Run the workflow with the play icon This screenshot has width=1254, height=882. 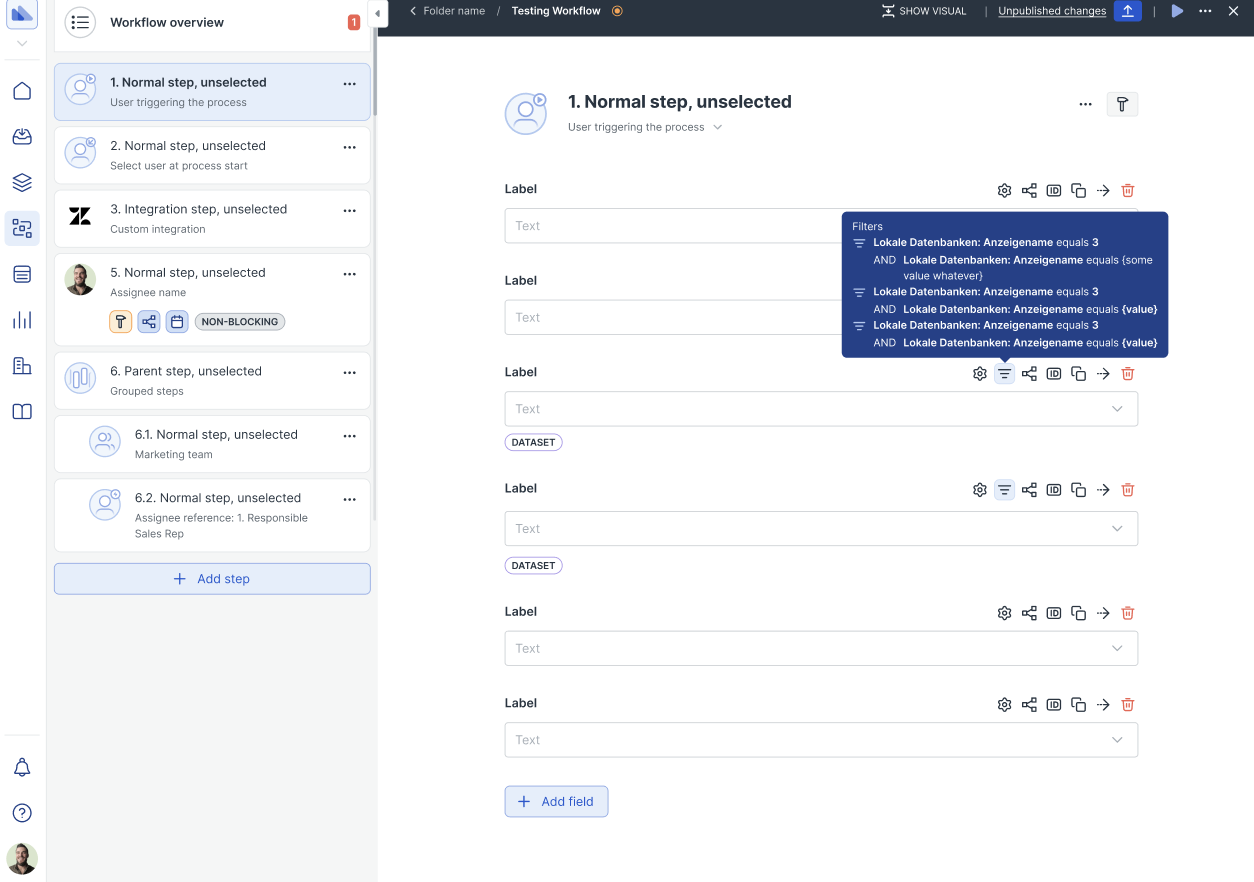(1177, 11)
